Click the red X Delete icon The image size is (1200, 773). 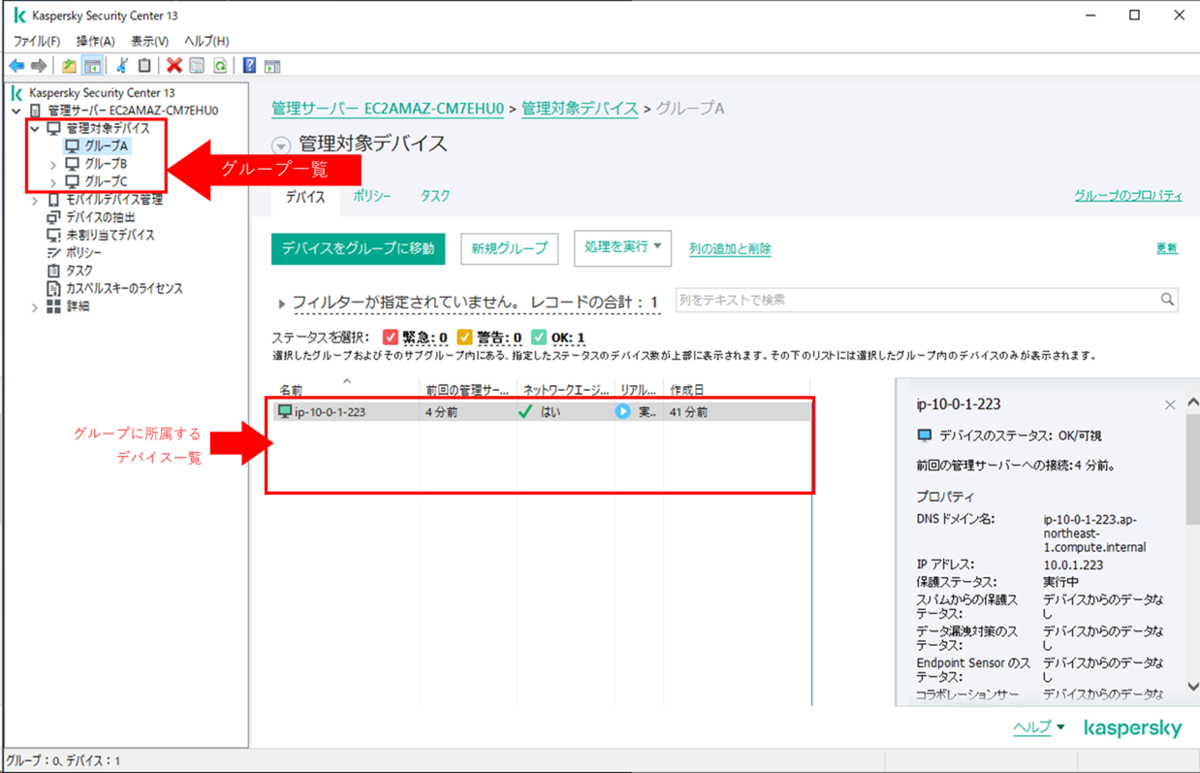(x=174, y=65)
